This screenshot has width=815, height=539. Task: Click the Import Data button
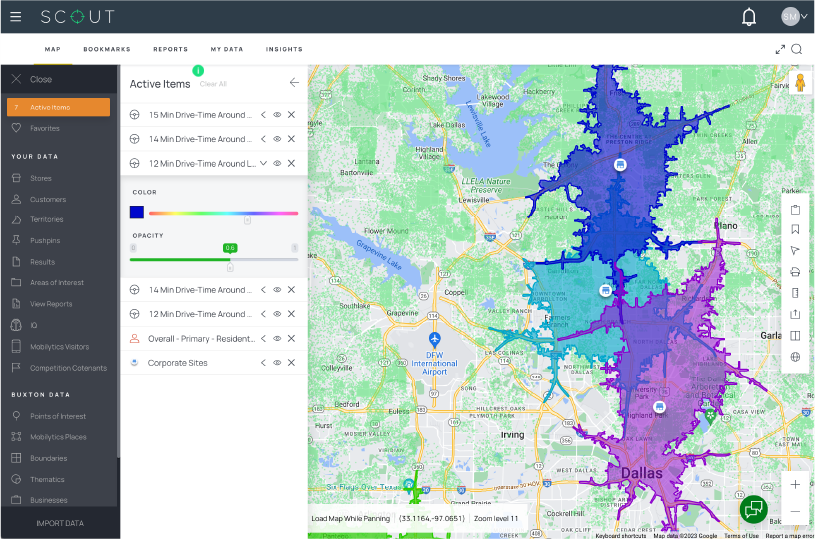(x=60, y=523)
